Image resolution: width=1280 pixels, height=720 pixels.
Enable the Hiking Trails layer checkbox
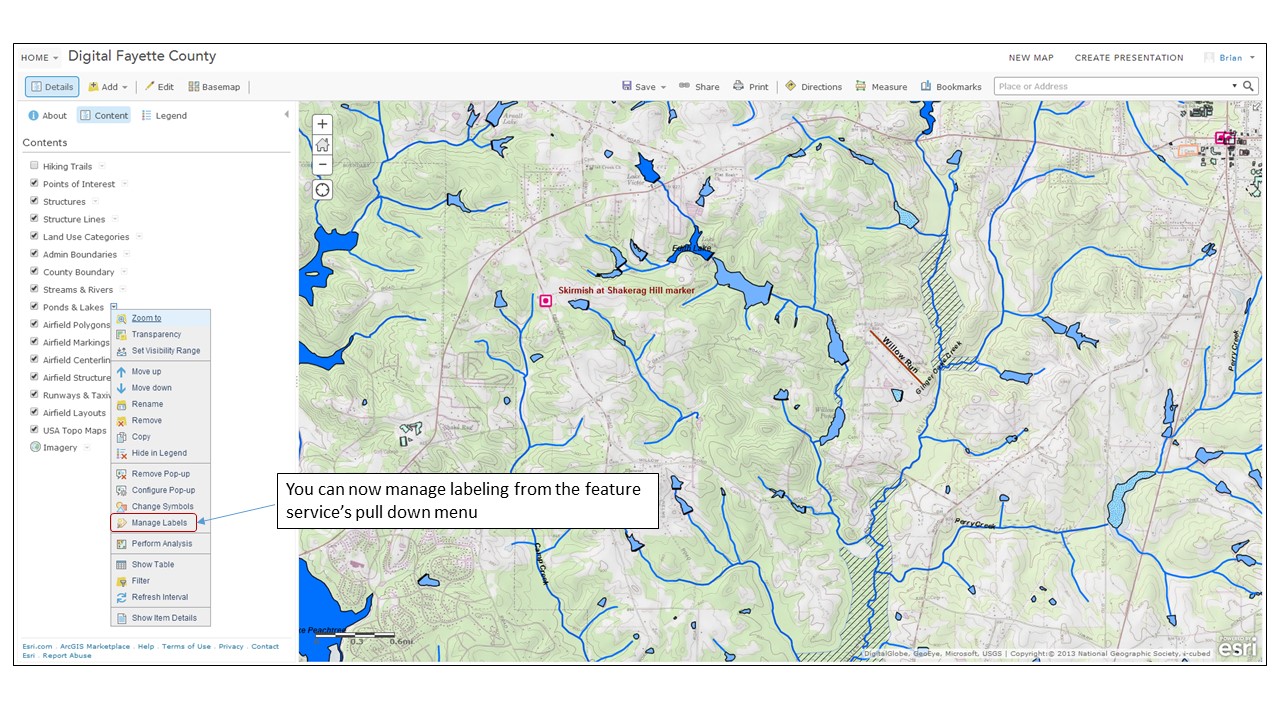pyautogui.click(x=34, y=166)
